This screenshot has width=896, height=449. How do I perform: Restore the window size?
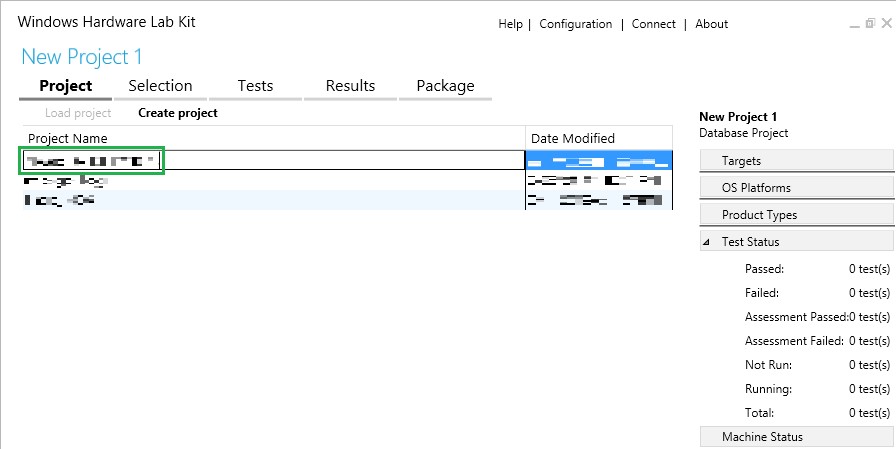(x=870, y=23)
